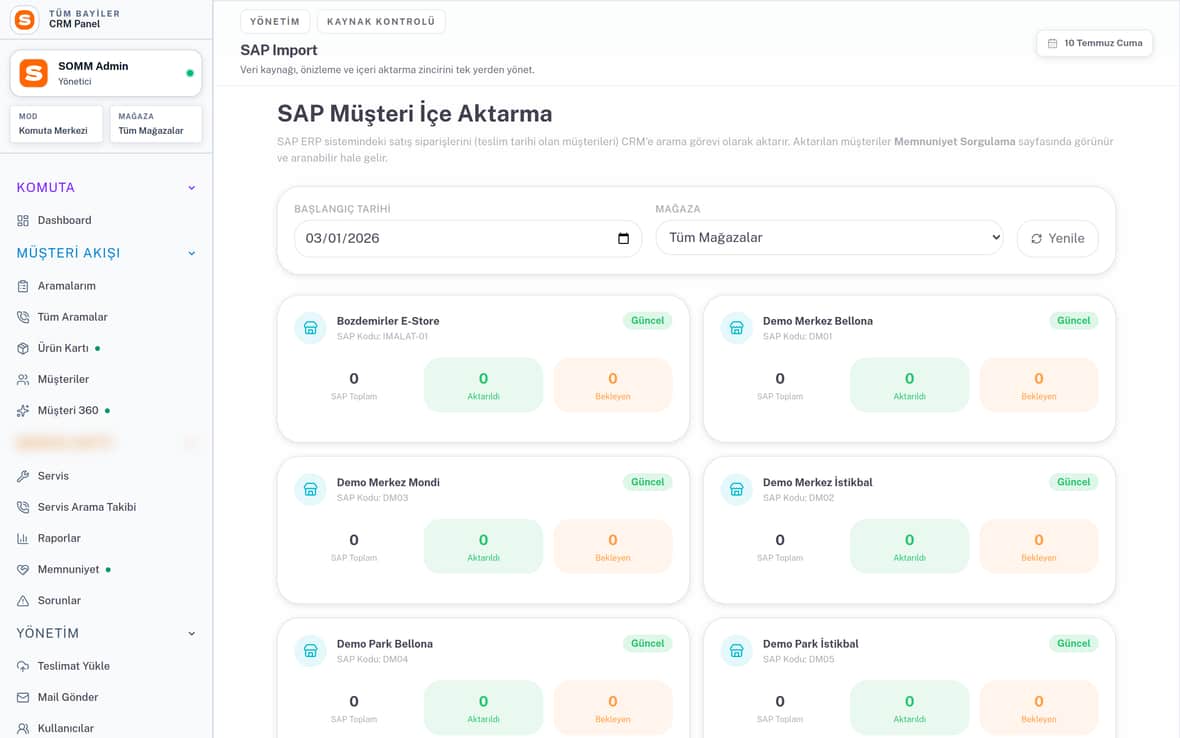Click the 10 Temmuz Cuma date button

point(1094,44)
